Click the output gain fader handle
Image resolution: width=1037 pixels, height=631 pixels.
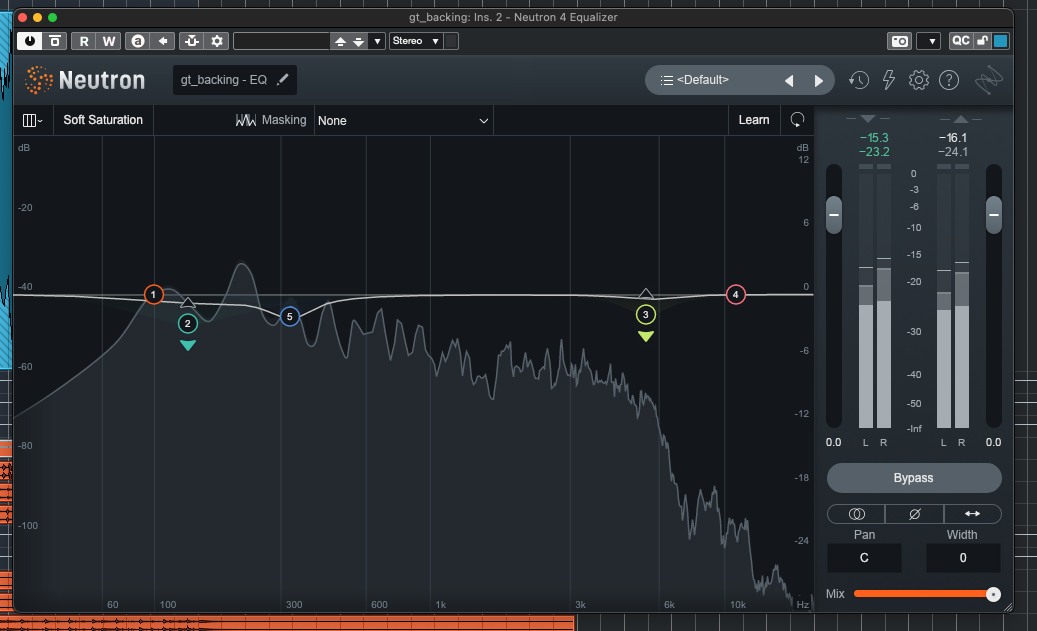(x=993, y=215)
